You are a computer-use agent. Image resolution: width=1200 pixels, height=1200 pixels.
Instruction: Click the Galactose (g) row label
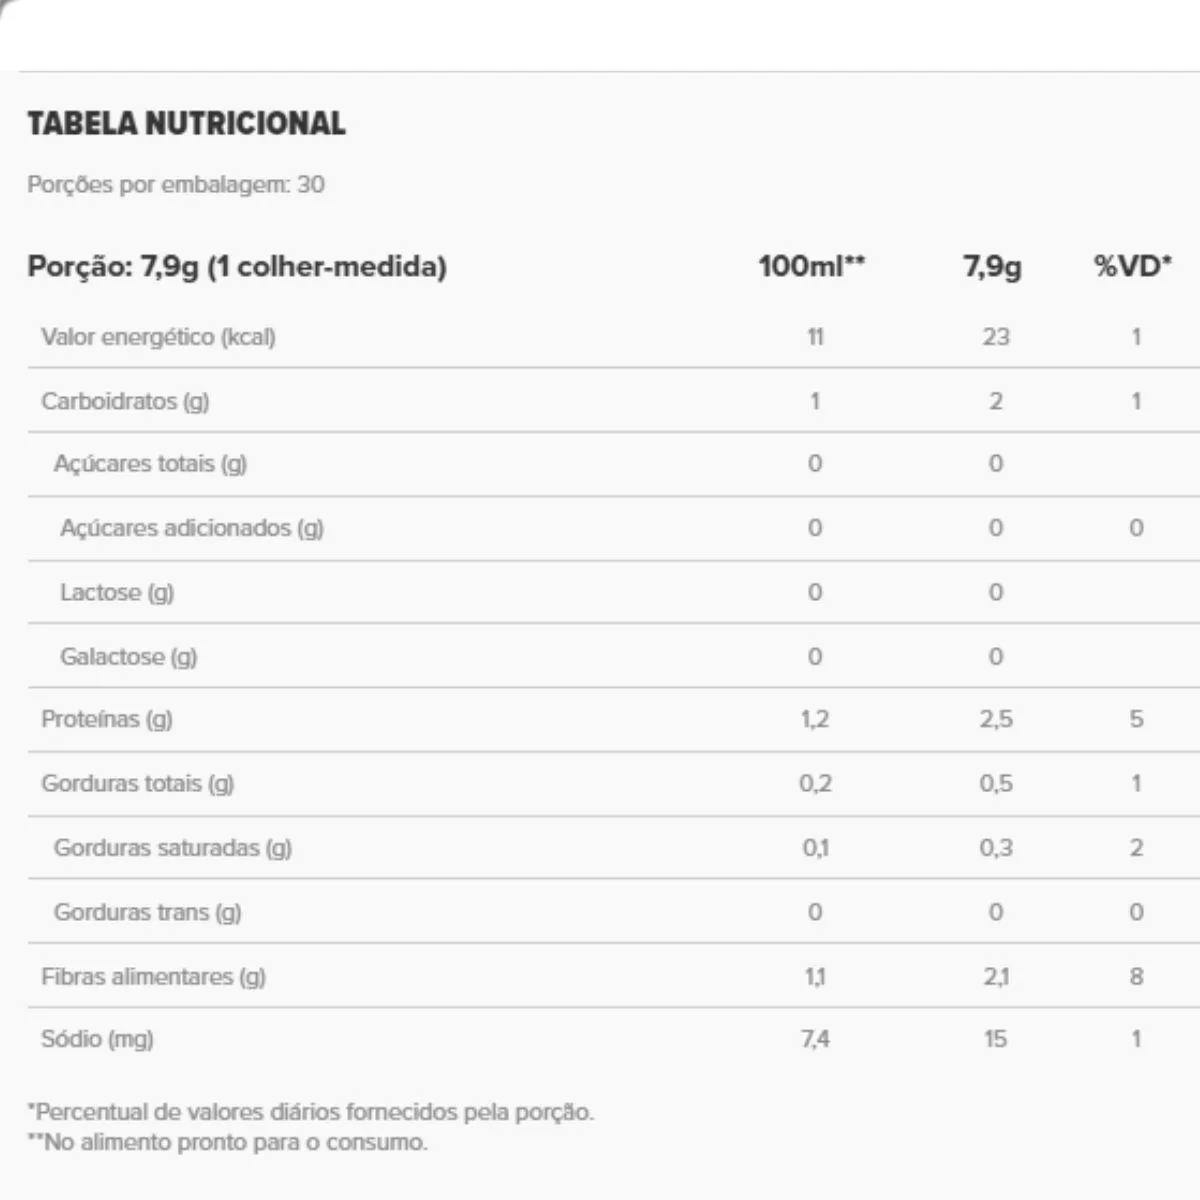pos(129,657)
